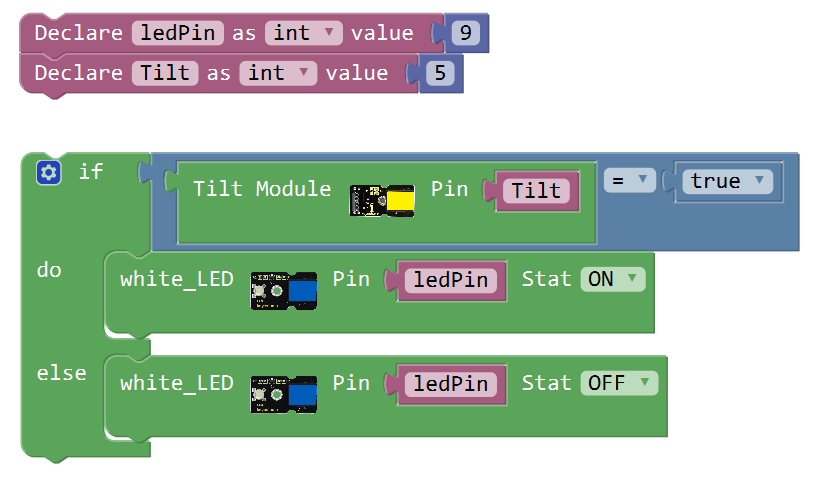This screenshot has width=820, height=484.
Task: Click the Tilt Module sensor image
Action: click(x=382, y=200)
